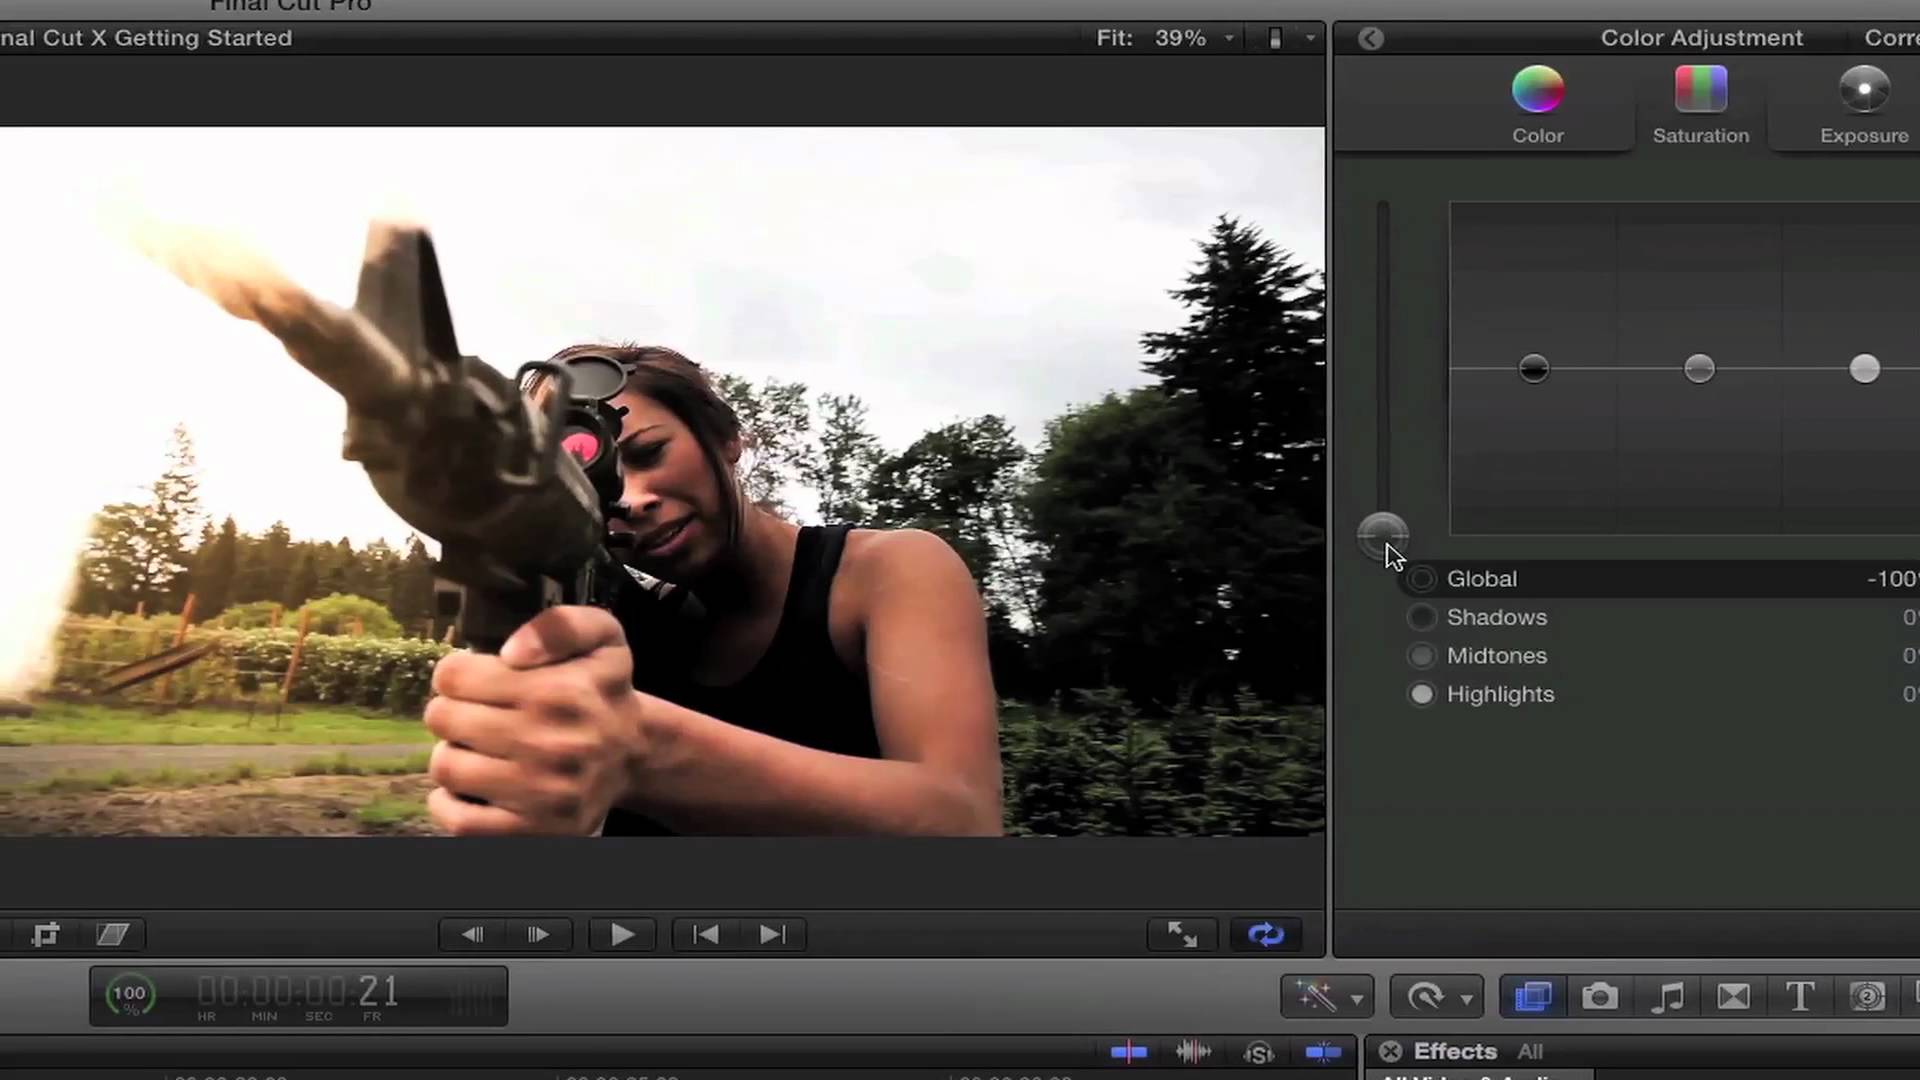Click the Transform tool icon below the viewer
This screenshot has width=1920, height=1080.
coord(46,933)
